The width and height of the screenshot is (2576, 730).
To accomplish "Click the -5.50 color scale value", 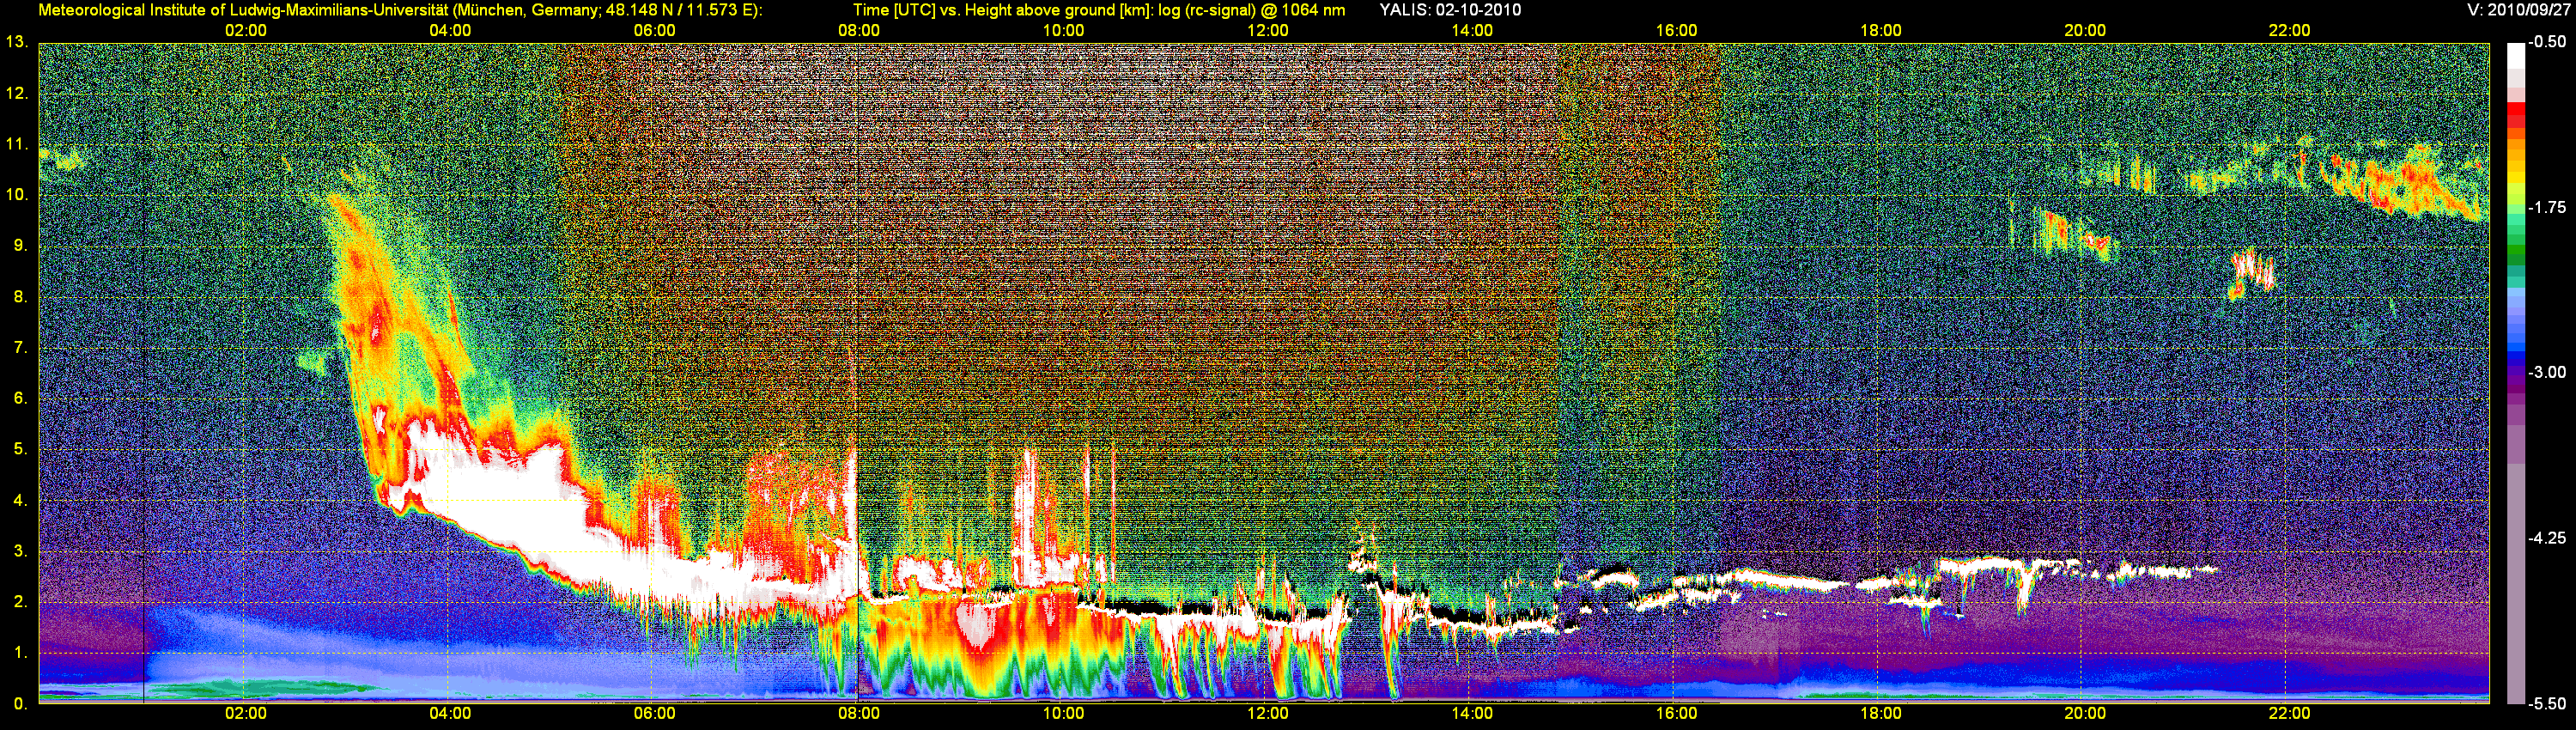I will click(x=2547, y=703).
